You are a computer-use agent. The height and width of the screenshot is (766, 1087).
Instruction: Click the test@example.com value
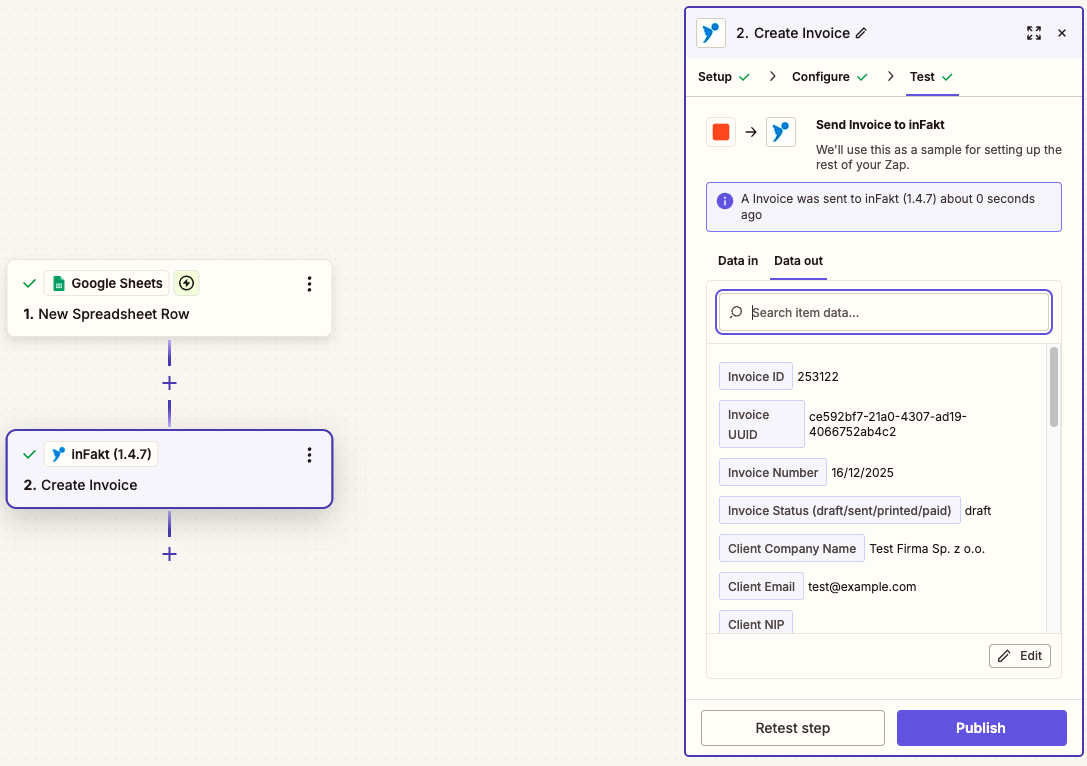point(862,587)
